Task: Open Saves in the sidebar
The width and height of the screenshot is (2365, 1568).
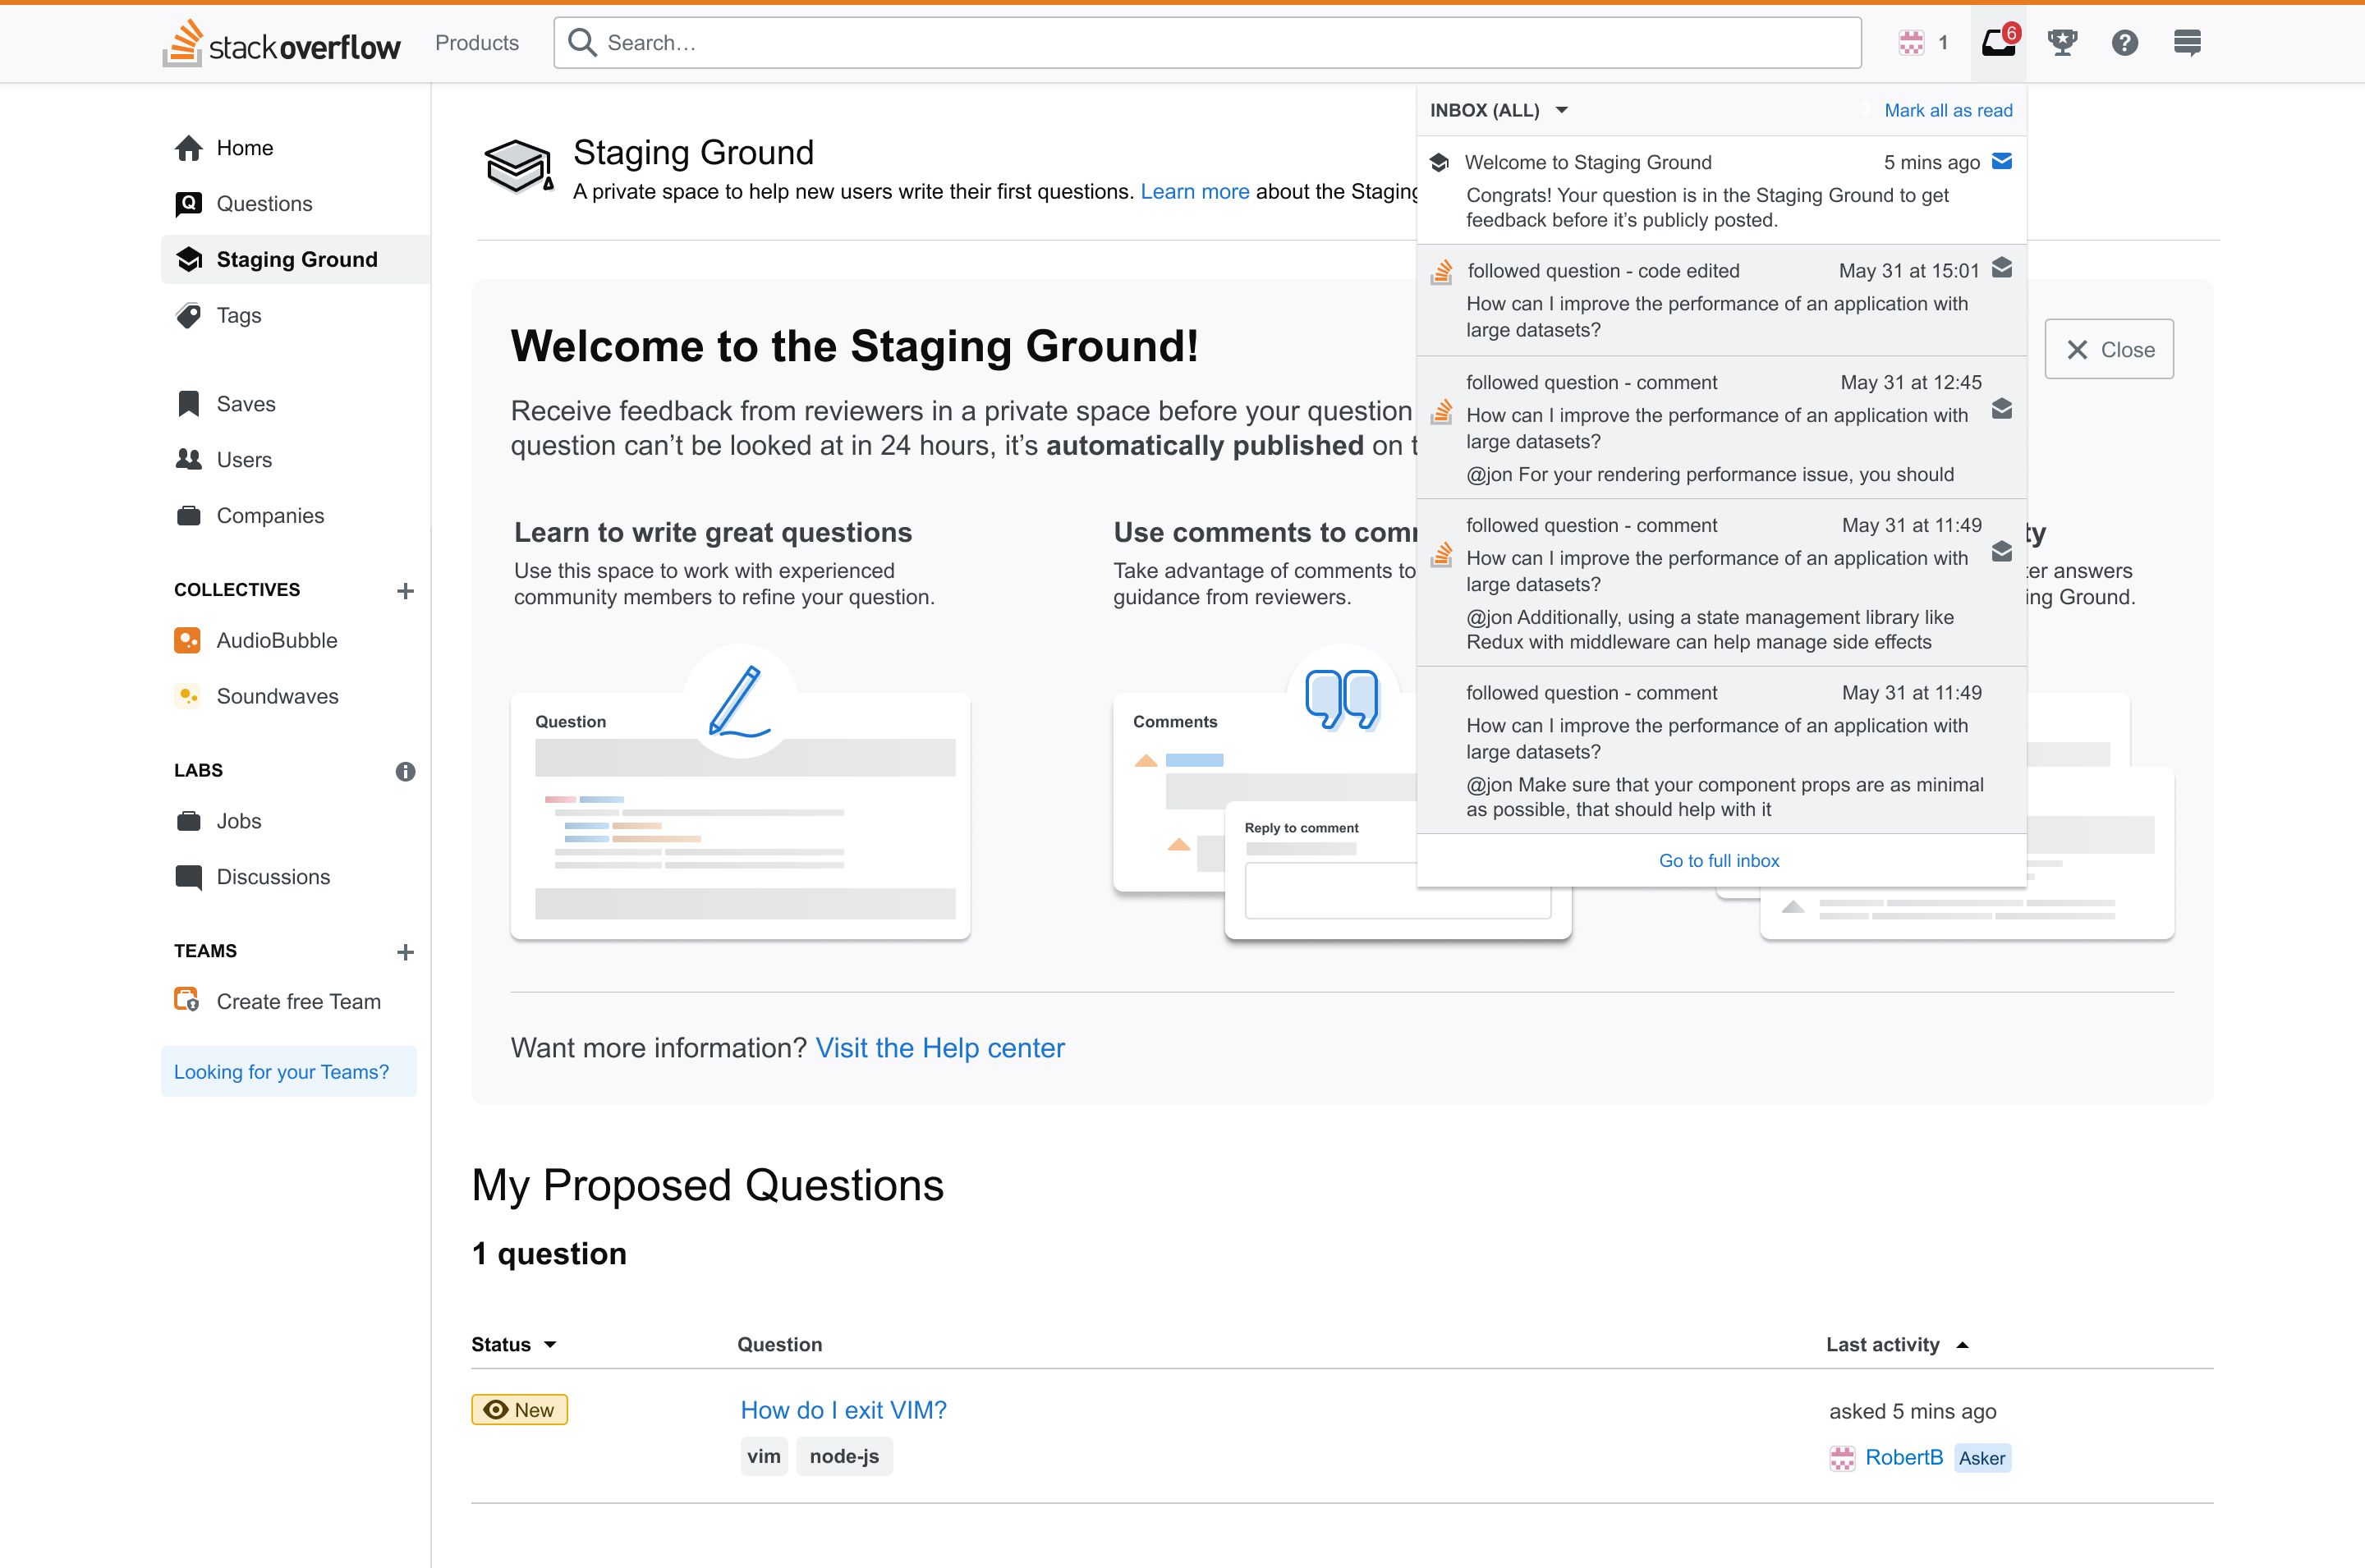Action: [x=246, y=404]
